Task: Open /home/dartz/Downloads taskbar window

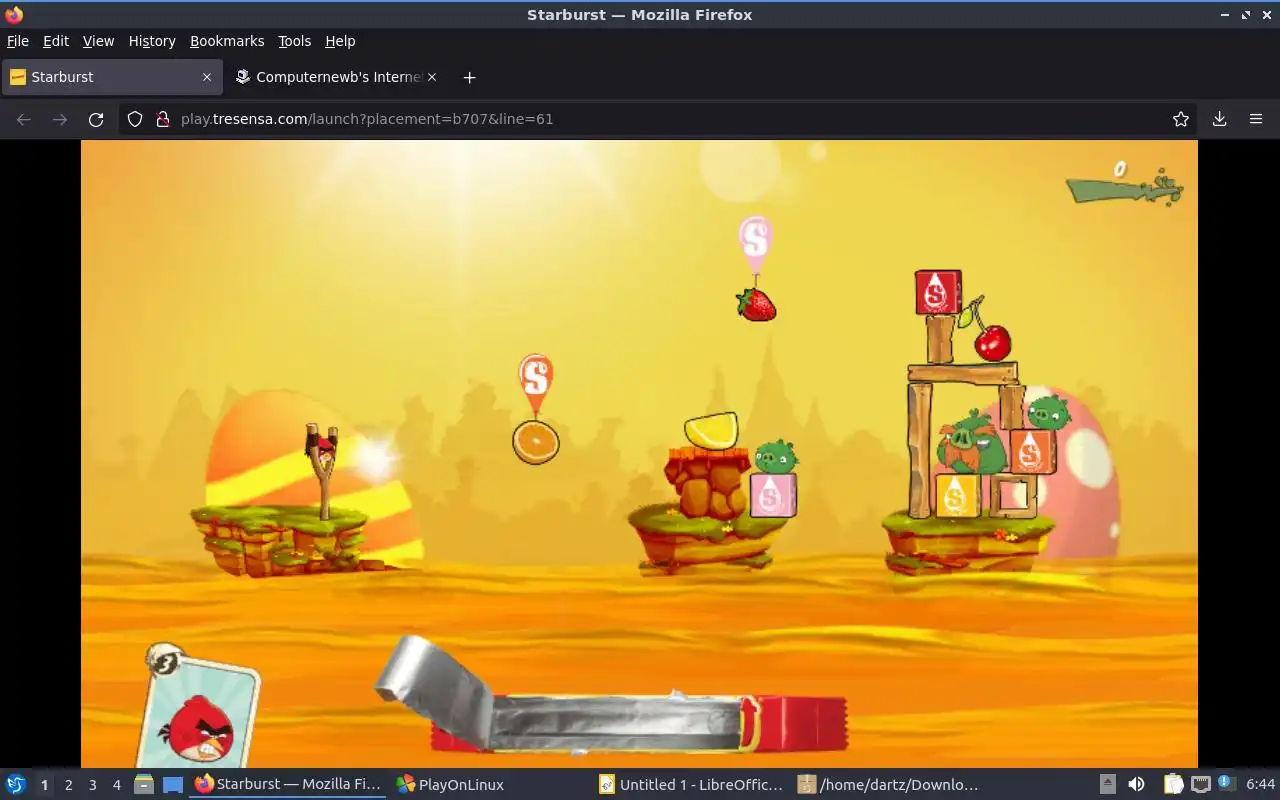Action: [890, 785]
